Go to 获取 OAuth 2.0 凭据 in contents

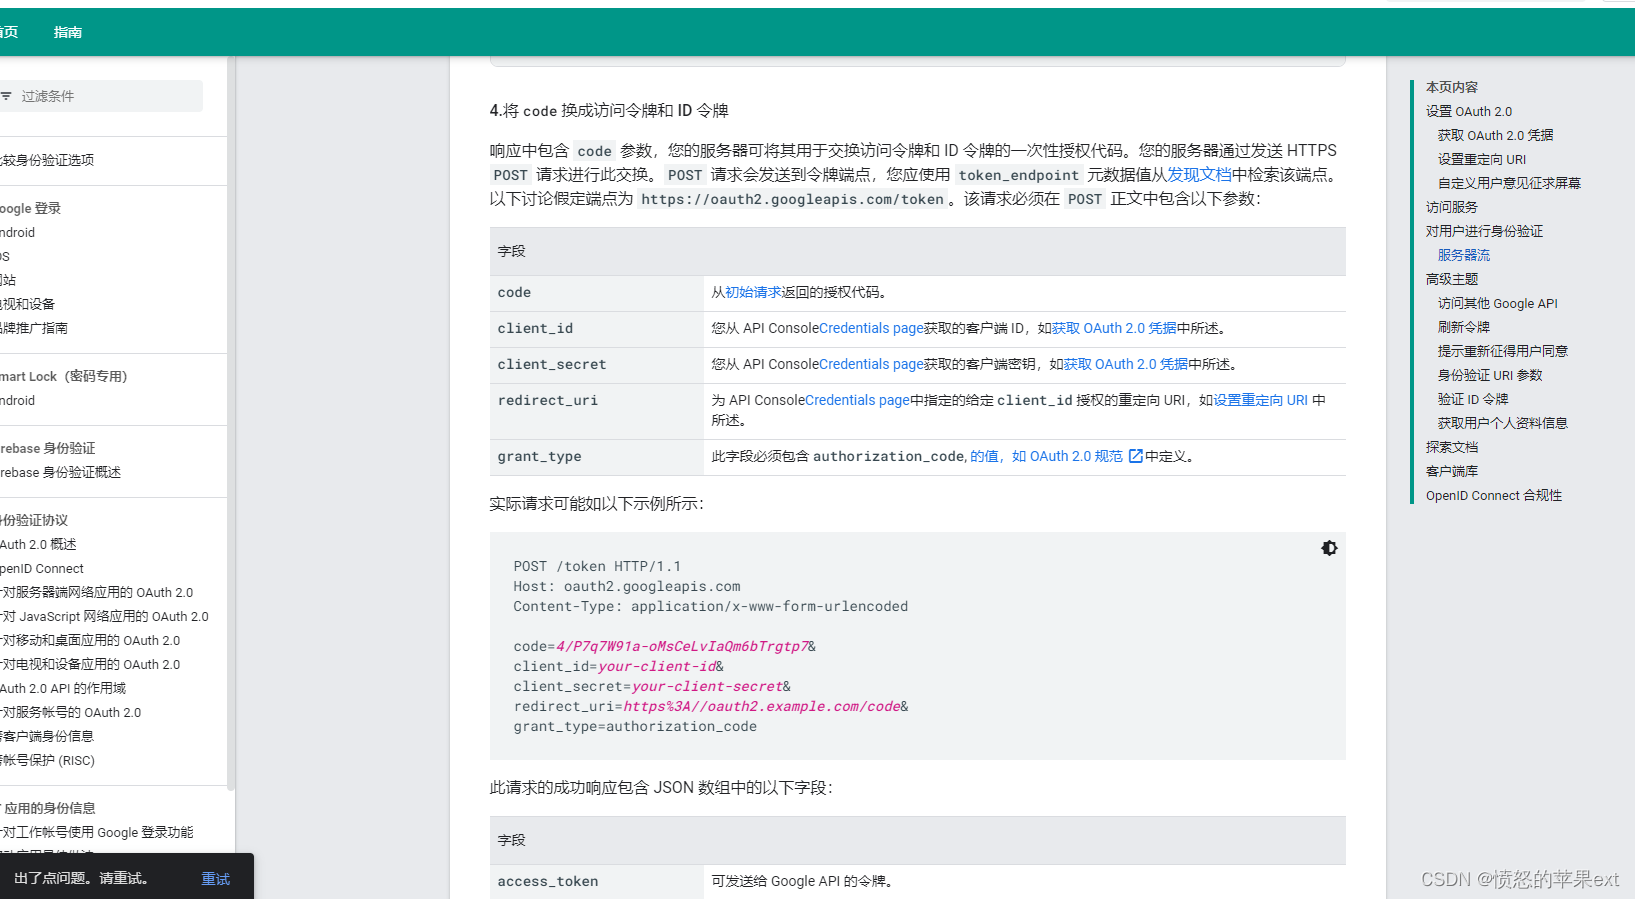click(x=1496, y=135)
